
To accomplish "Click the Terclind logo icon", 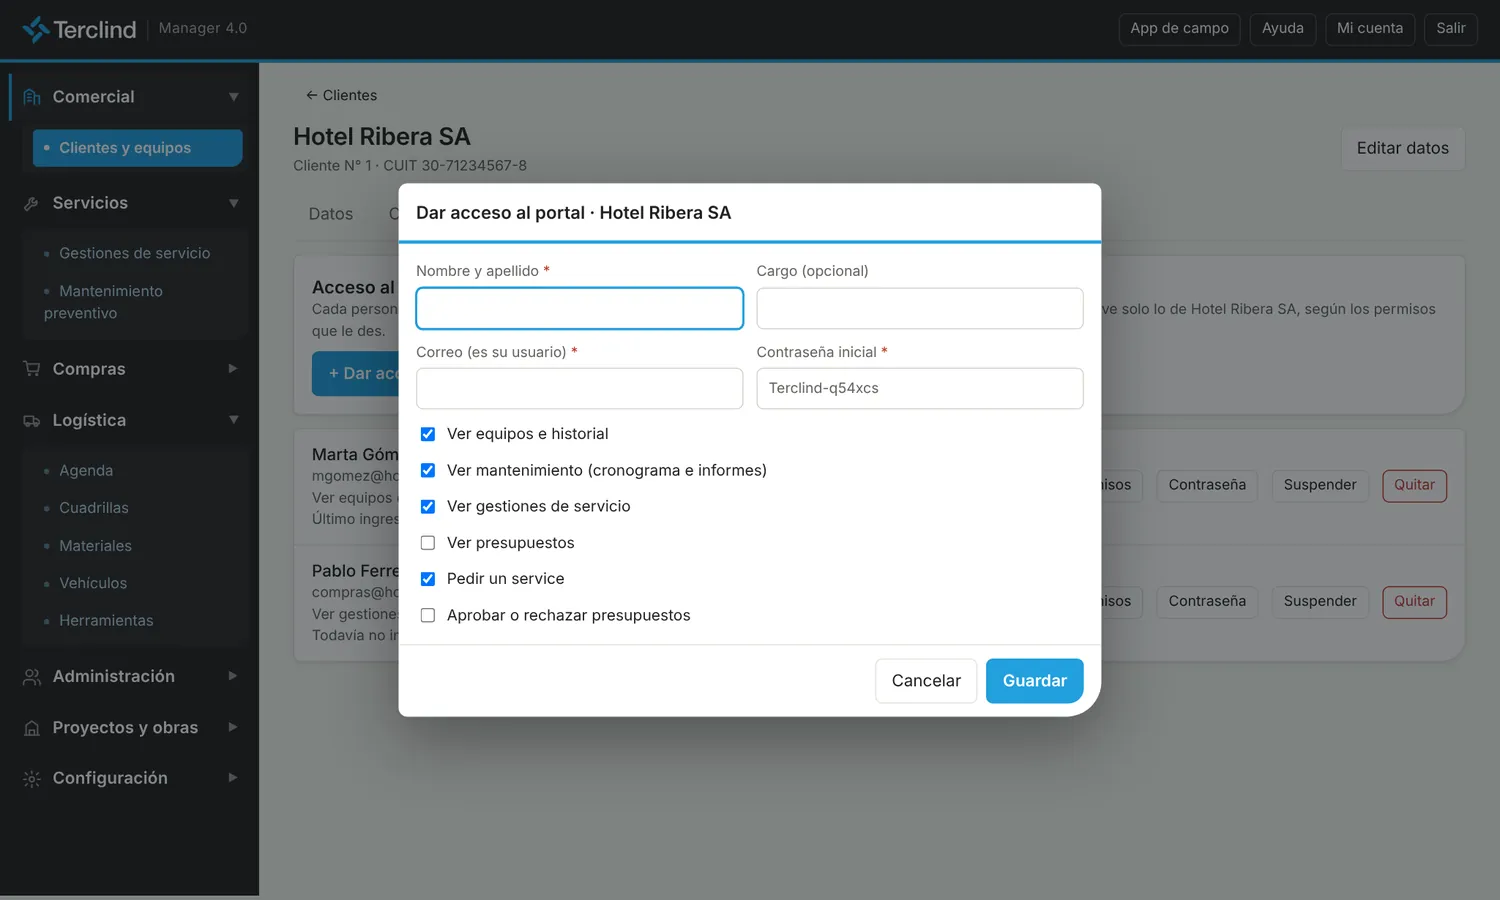I will pyautogui.click(x=36, y=29).
